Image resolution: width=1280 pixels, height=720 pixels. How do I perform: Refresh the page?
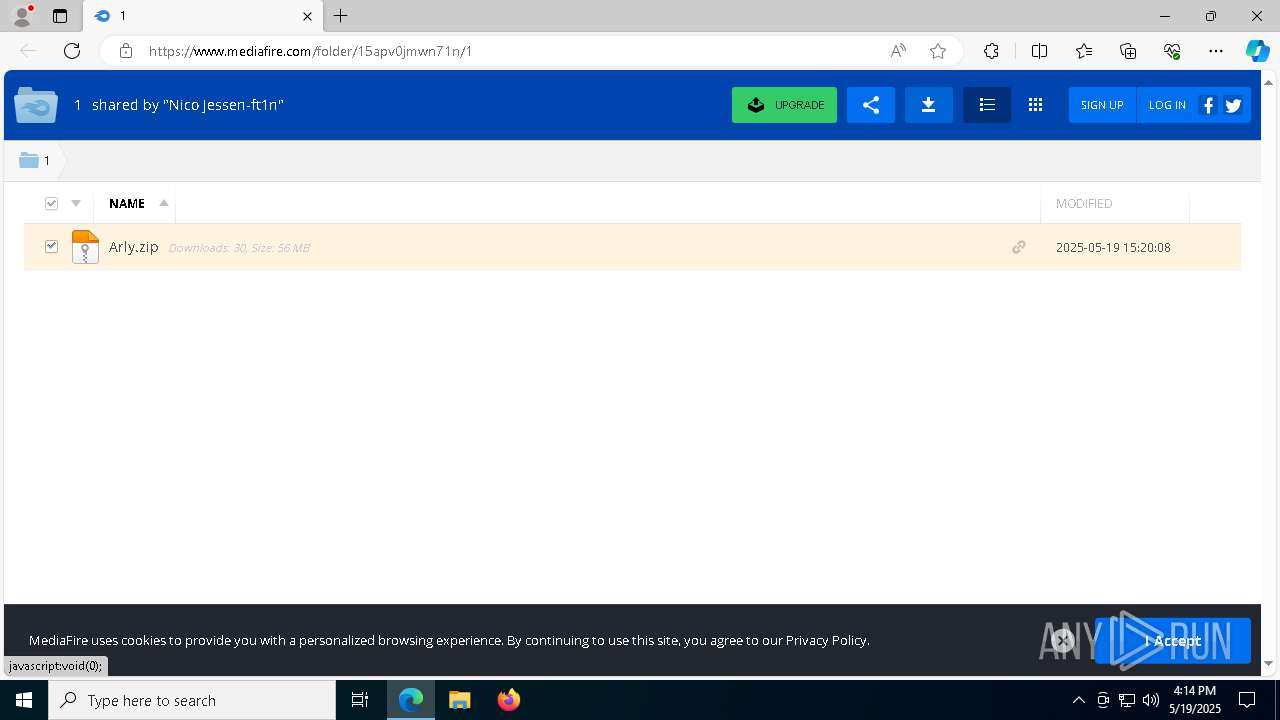(x=72, y=51)
